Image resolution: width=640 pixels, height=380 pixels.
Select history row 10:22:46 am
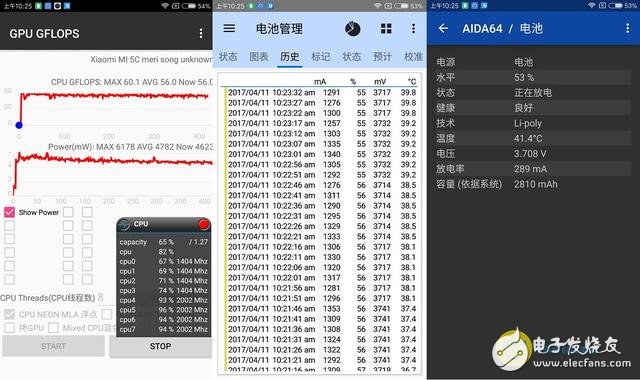[x=322, y=185]
